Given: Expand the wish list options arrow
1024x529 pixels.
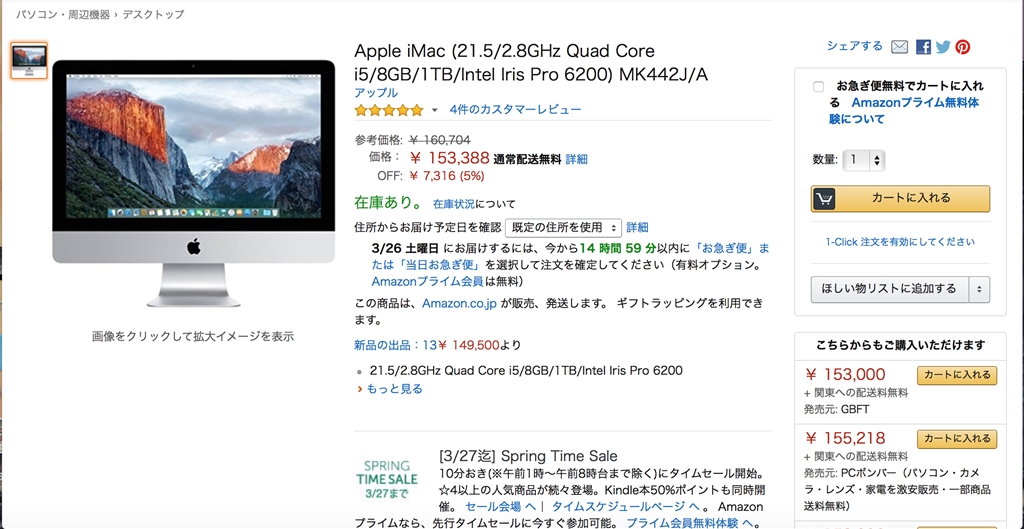Looking at the screenshot, I should (979, 289).
